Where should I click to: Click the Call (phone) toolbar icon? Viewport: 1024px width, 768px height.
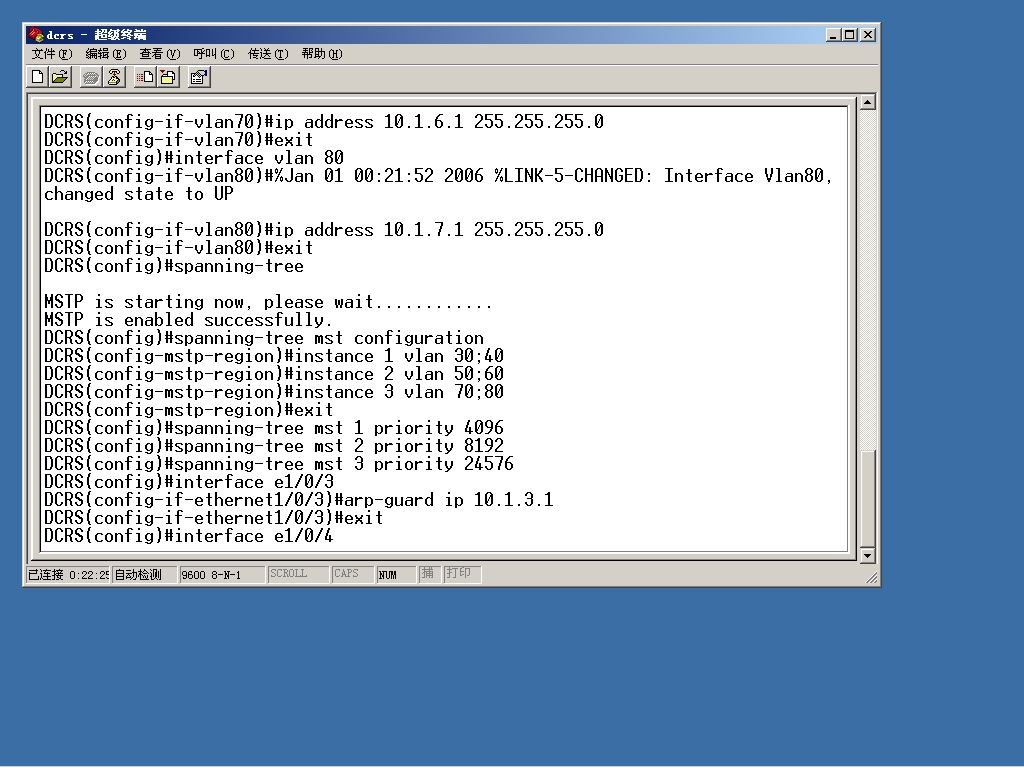pyautogui.click(x=91, y=77)
